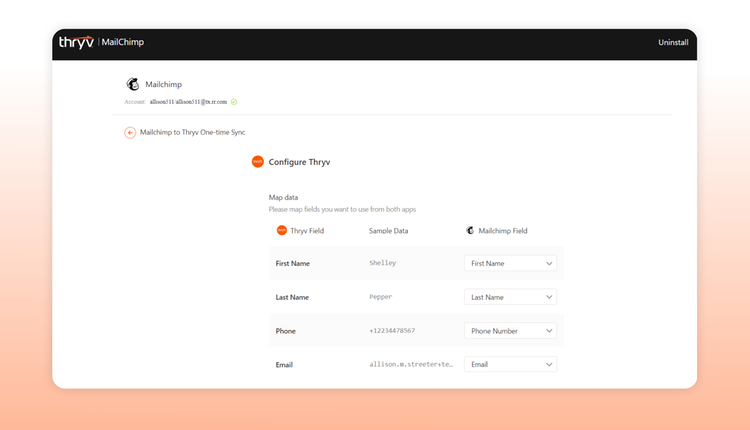Click the 'Thryv Field' column header text
The height and width of the screenshot is (430, 750).
click(307, 231)
